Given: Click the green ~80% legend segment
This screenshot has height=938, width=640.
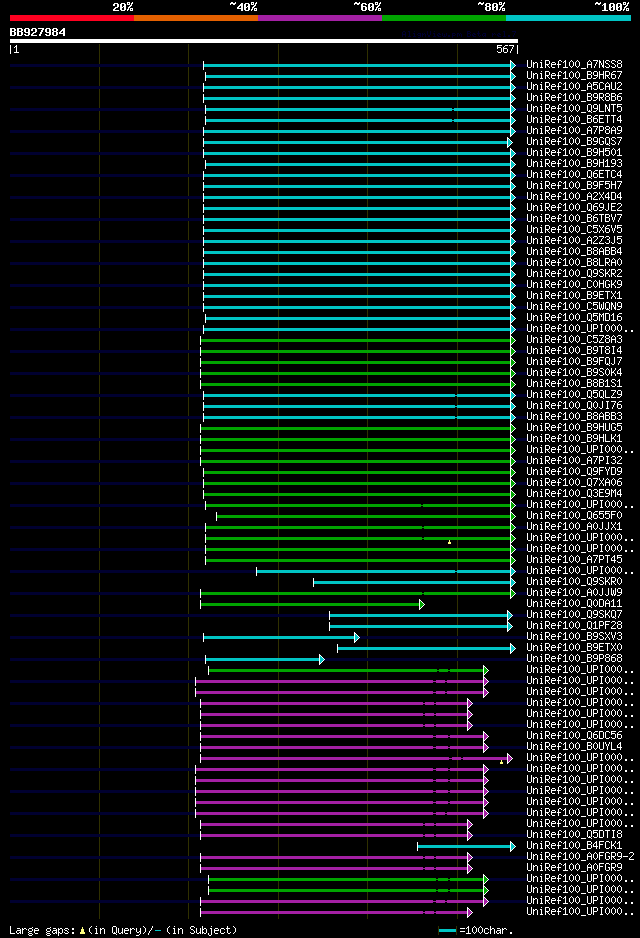Looking at the screenshot, I should pos(444,18).
